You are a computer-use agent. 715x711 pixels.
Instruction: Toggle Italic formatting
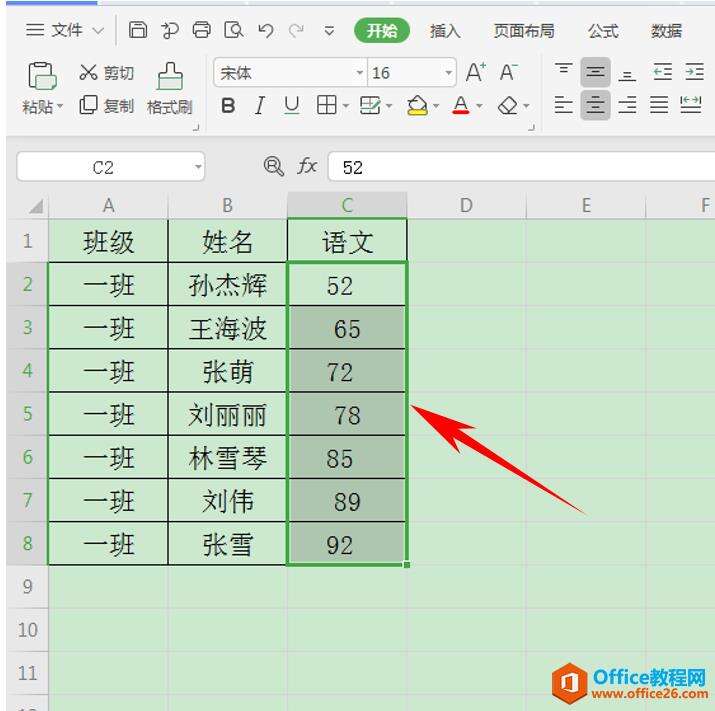[x=259, y=106]
